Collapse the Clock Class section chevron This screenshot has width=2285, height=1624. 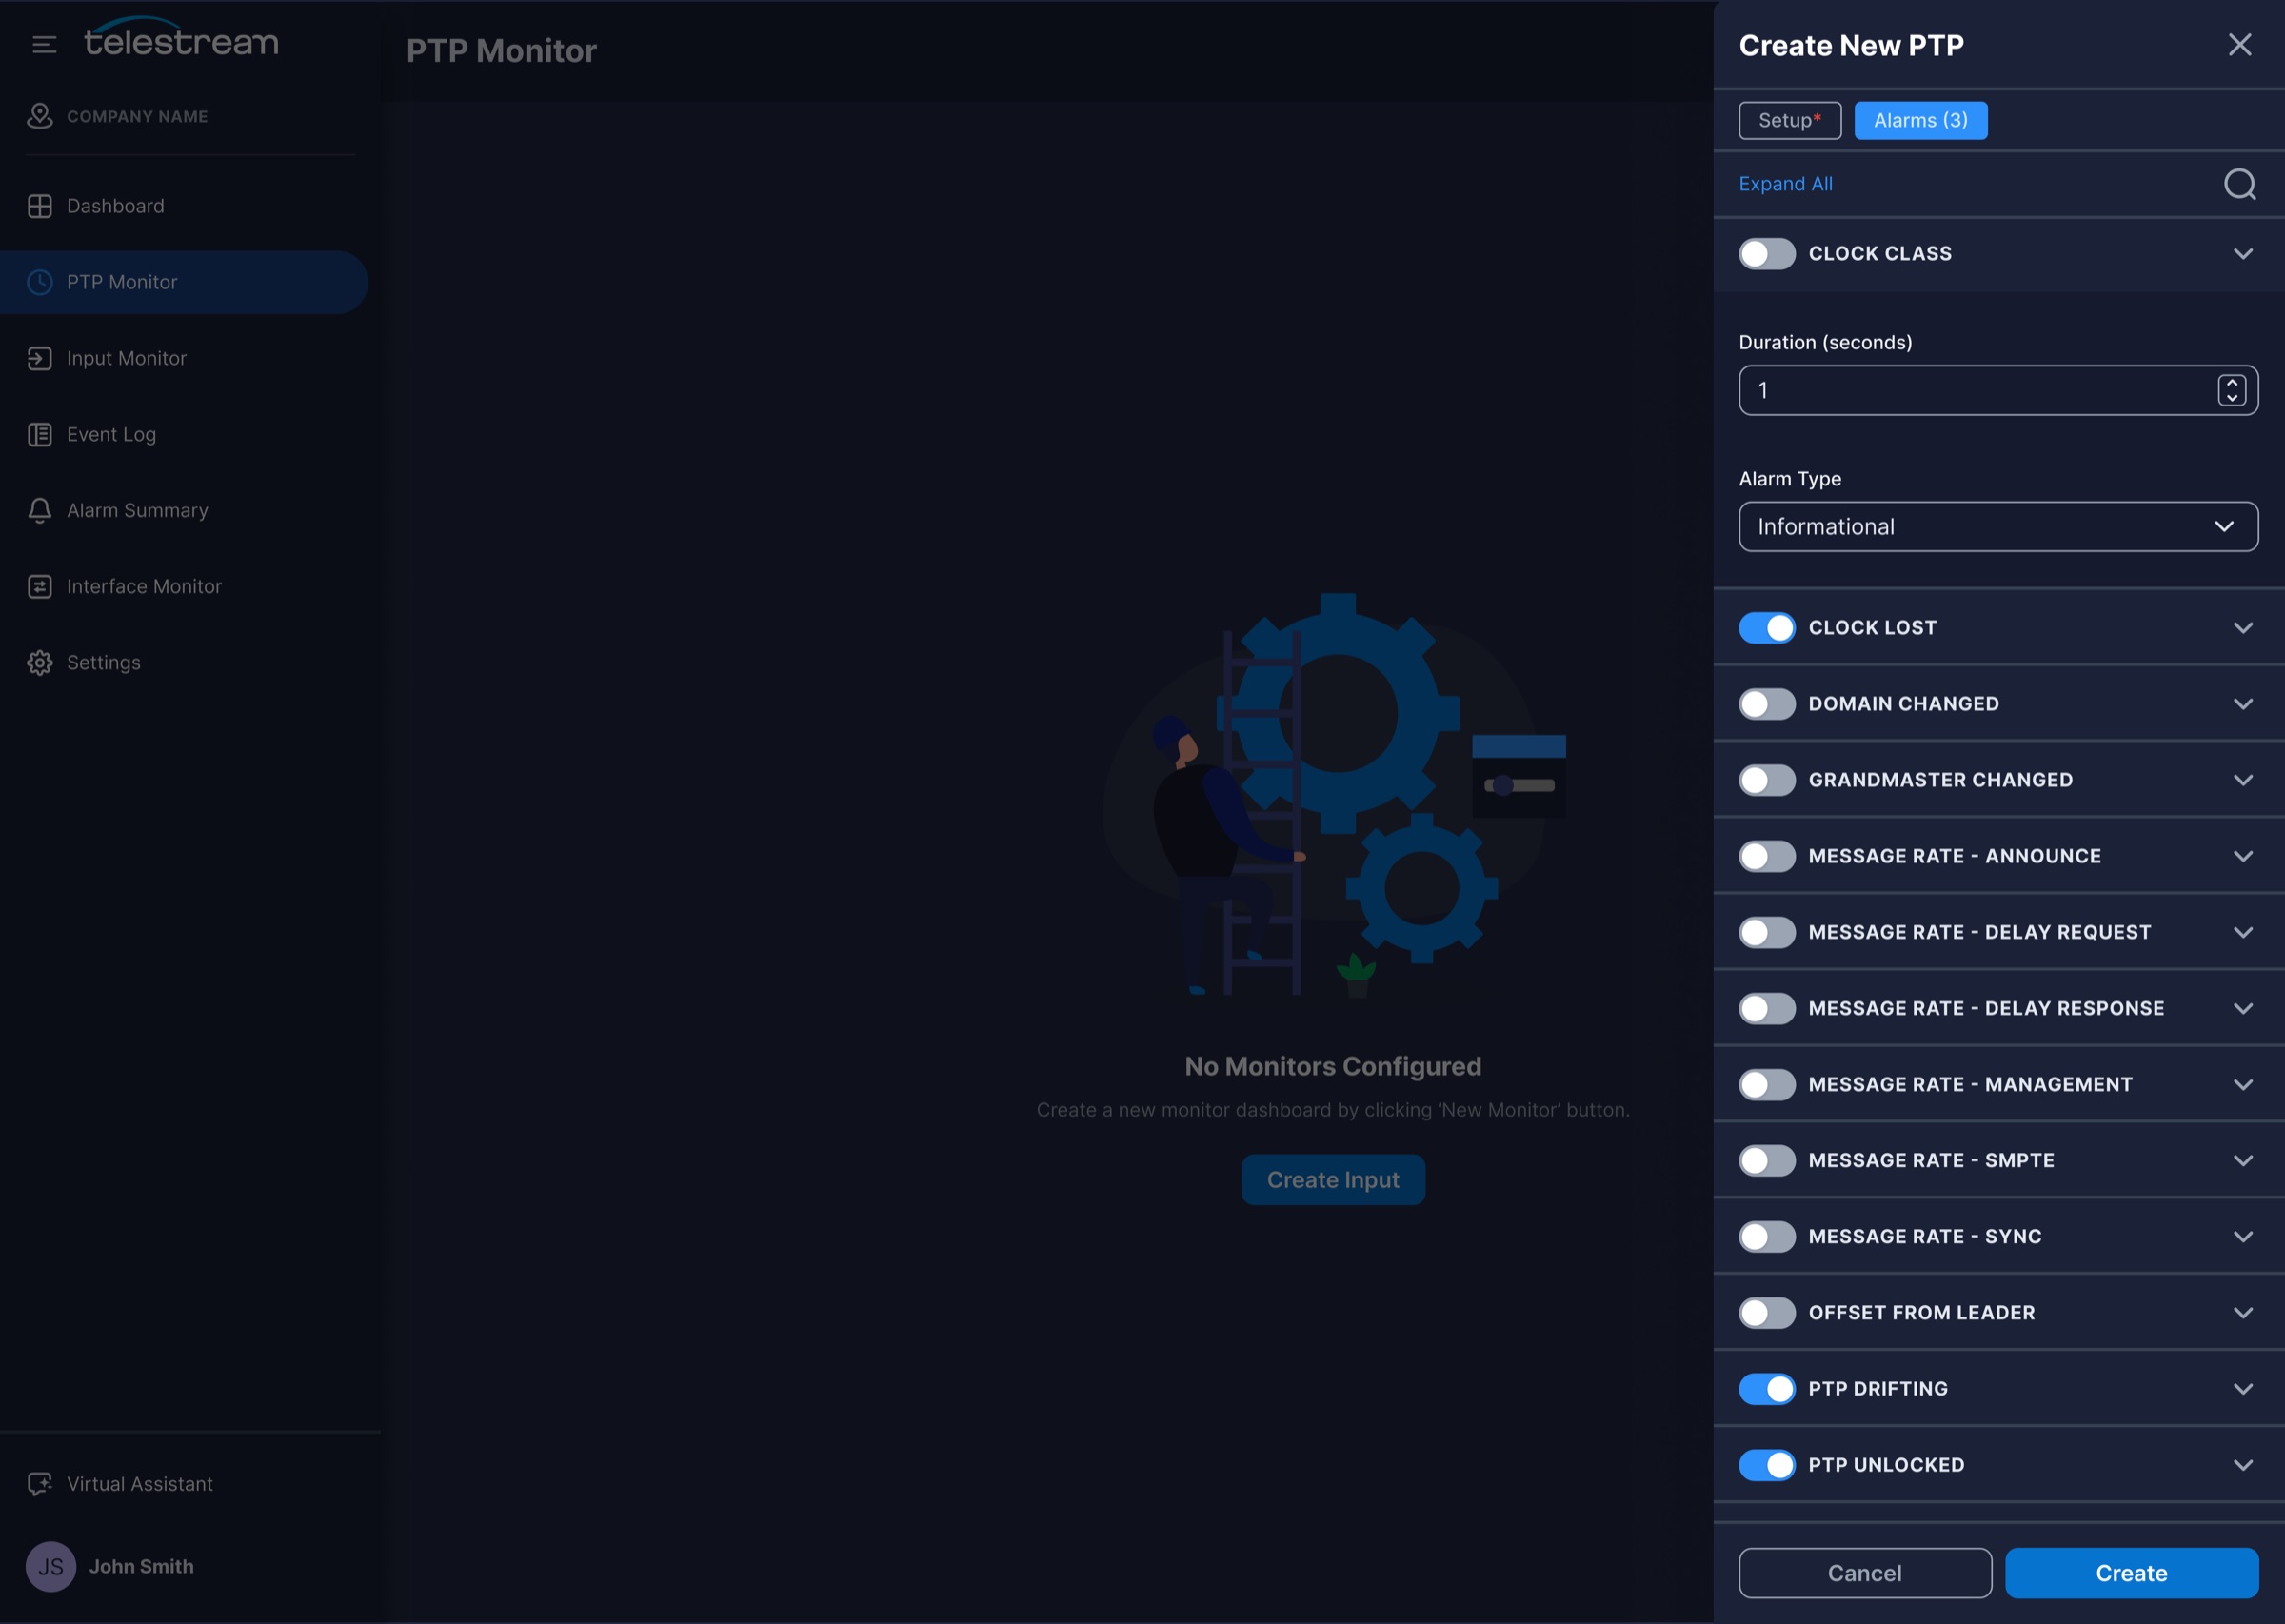[2243, 253]
